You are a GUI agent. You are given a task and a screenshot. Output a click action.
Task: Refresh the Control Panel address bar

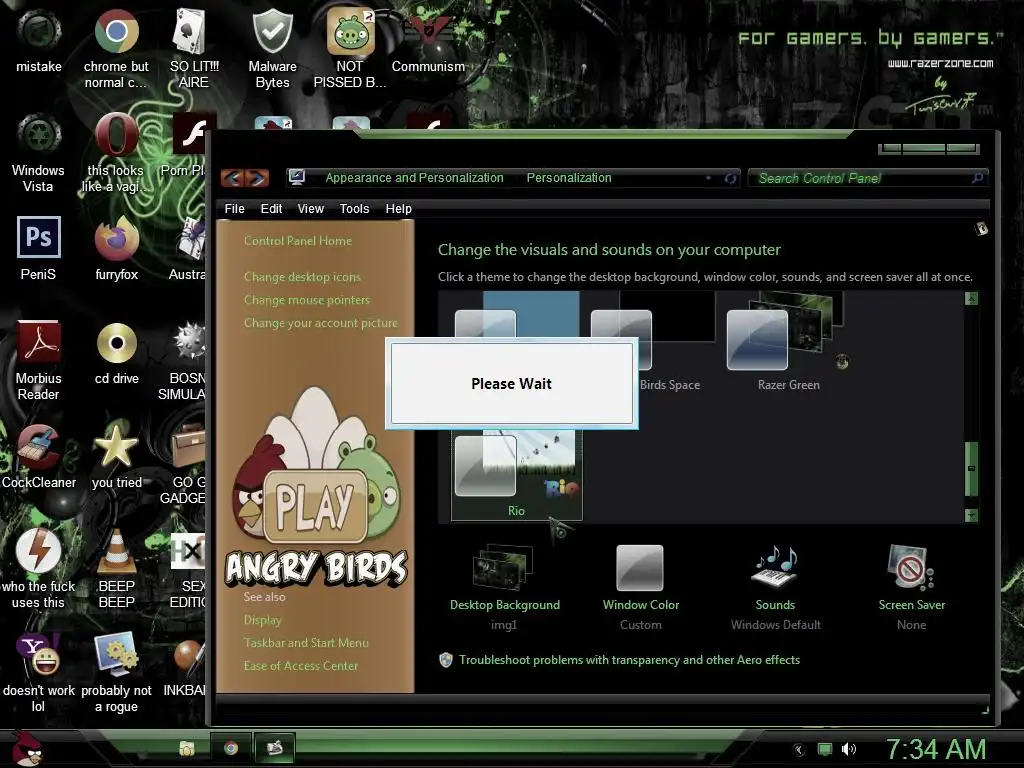730,178
